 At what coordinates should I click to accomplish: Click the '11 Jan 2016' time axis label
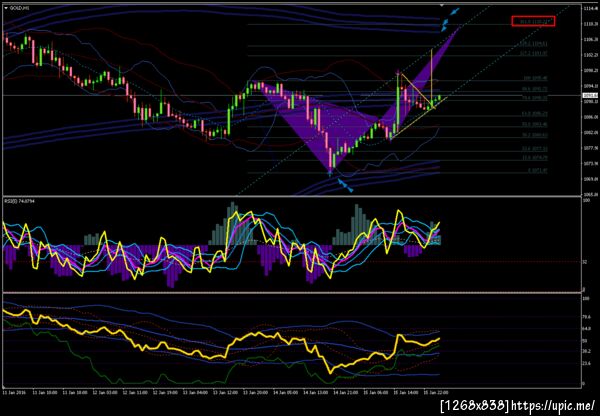pos(14,393)
